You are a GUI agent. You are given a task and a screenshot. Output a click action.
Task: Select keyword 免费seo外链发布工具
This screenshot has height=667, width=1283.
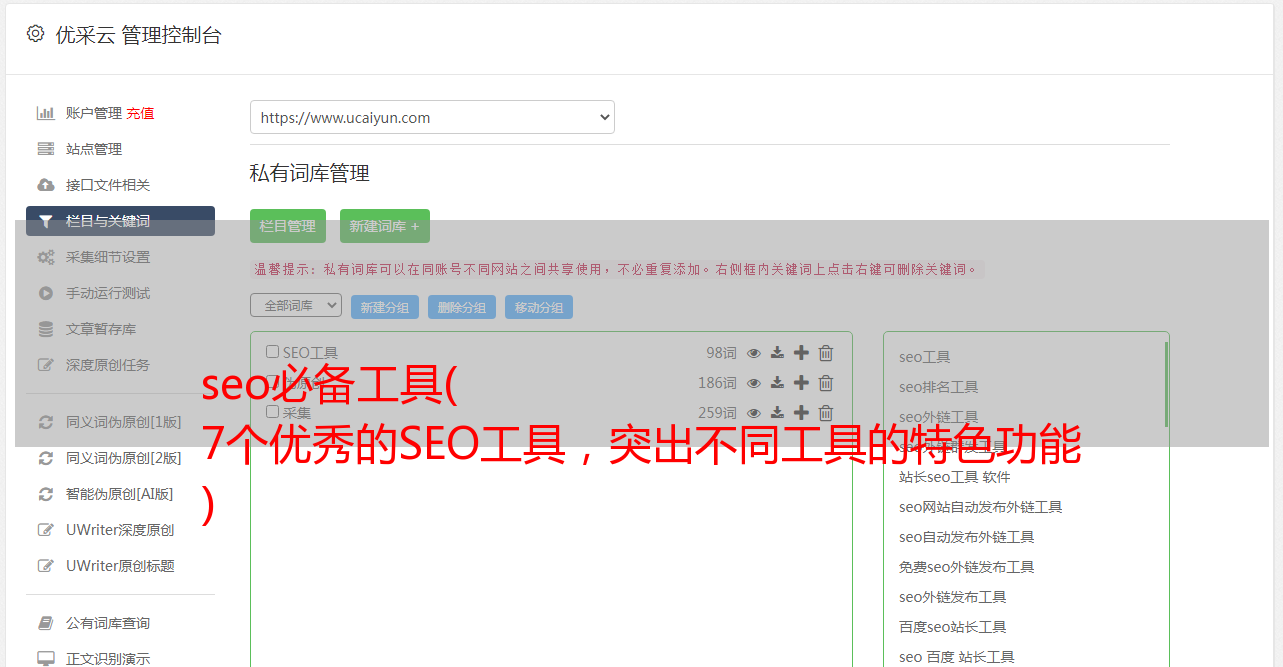click(967, 567)
